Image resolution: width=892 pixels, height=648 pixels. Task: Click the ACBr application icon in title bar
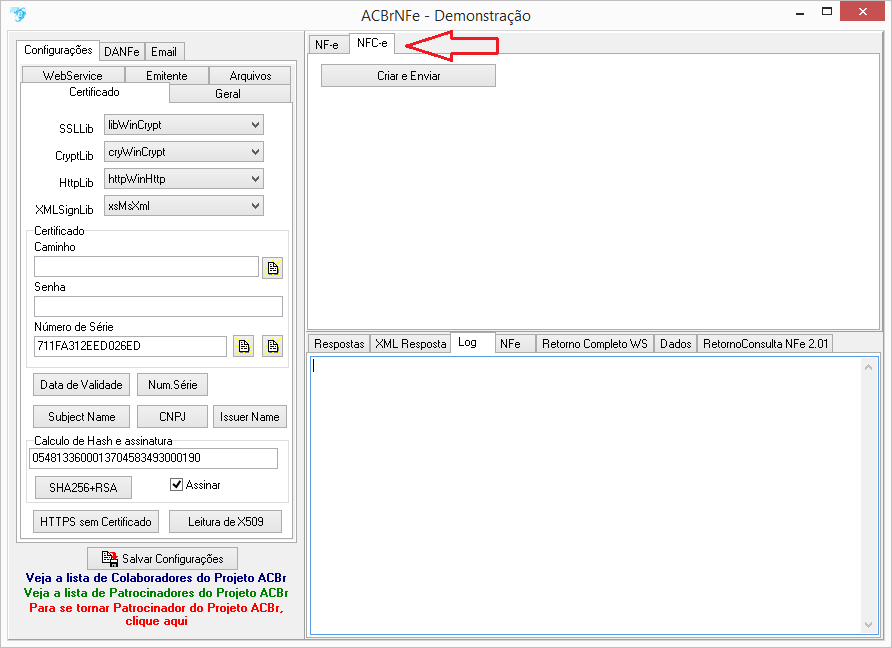pyautogui.click(x=18, y=14)
